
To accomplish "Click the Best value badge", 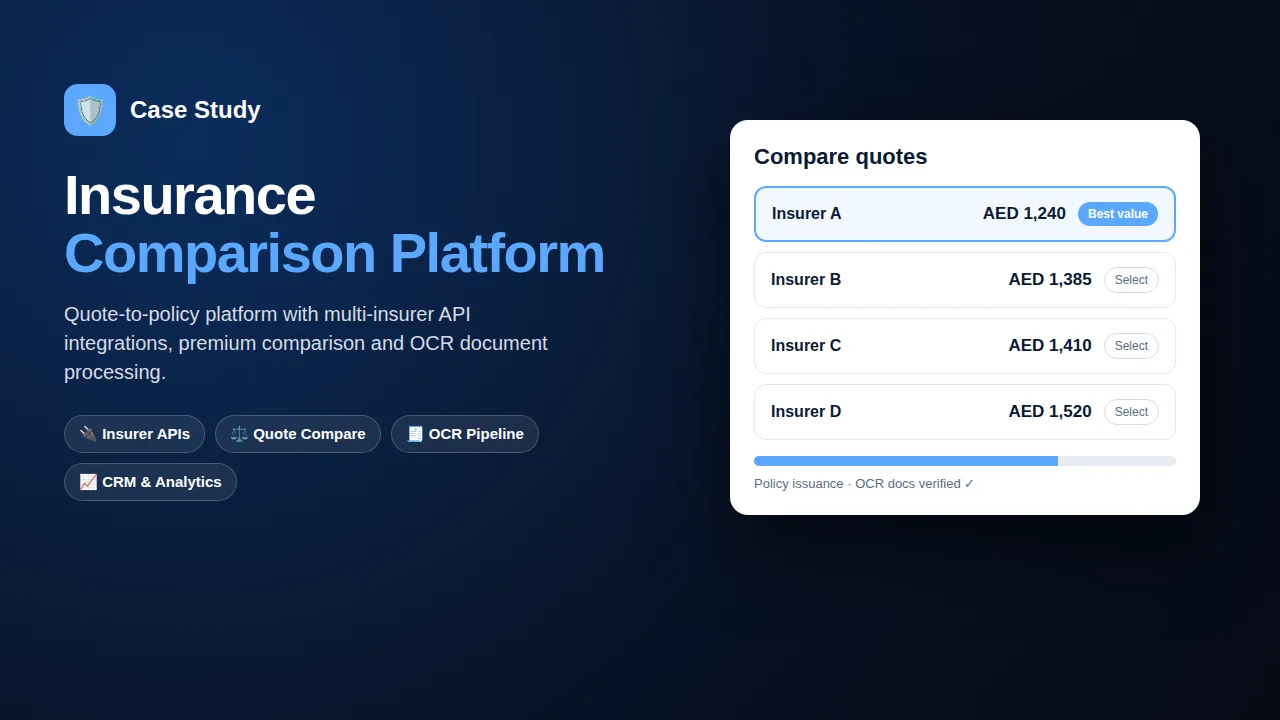I will [x=1118, y=214].
